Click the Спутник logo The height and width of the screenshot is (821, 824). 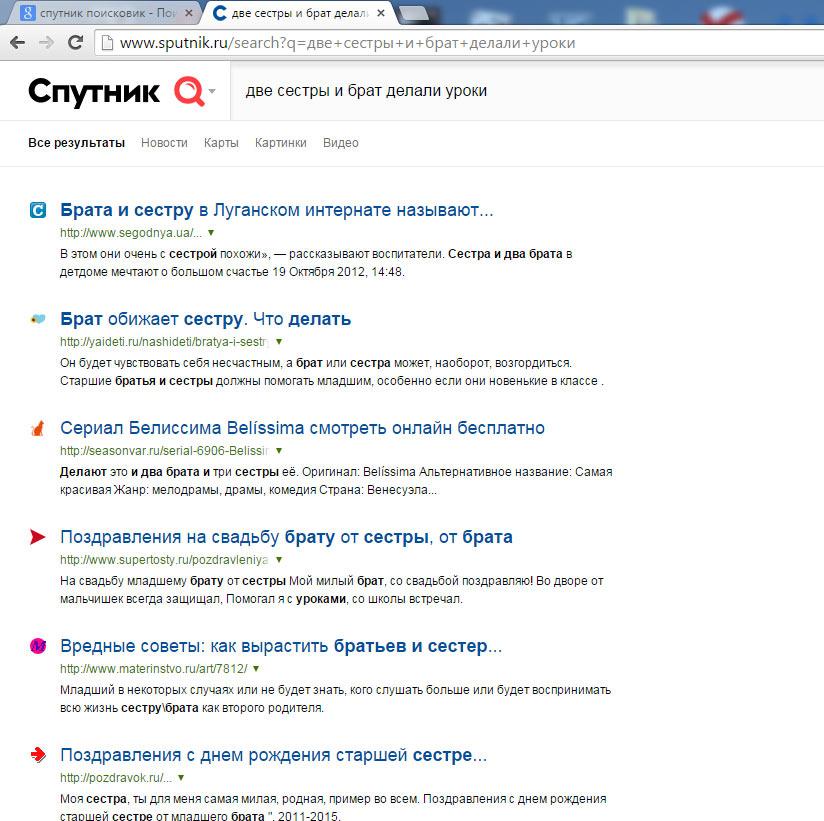tap(94, 91)
